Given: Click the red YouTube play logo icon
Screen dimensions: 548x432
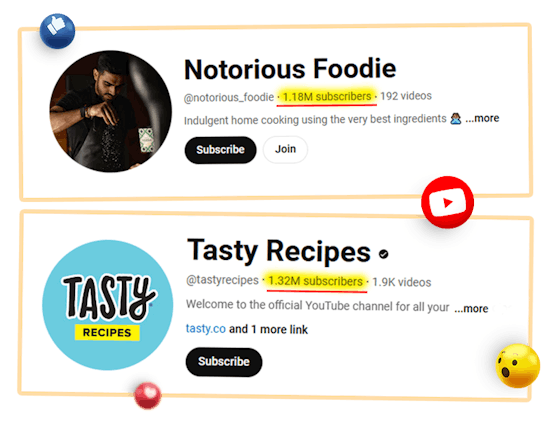Looking at the screenshot, I should click(x=447, y=202).
